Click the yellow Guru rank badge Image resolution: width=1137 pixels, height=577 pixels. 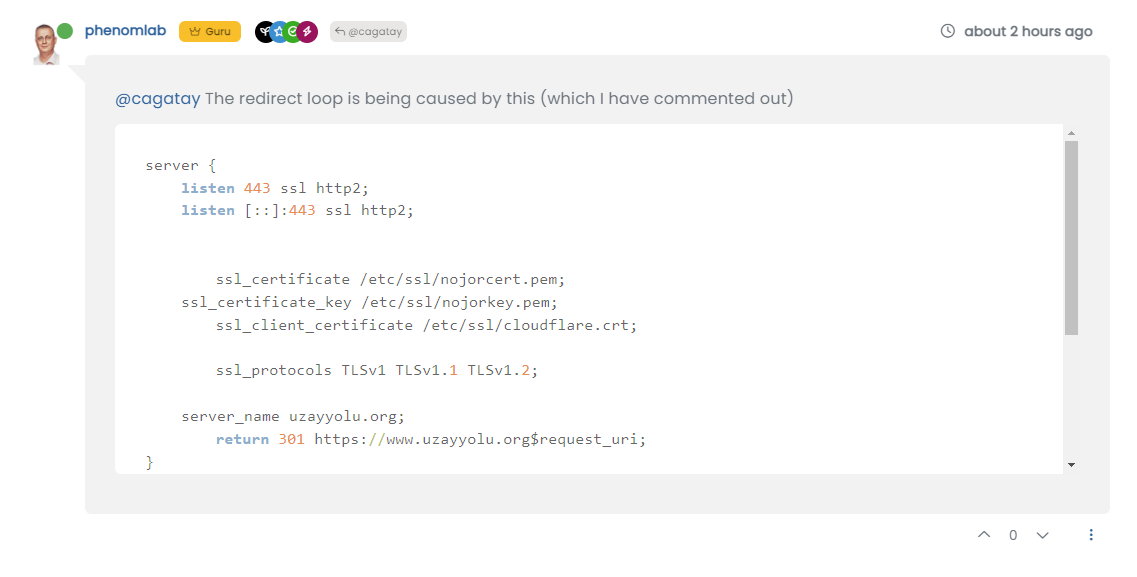point(210,32)
